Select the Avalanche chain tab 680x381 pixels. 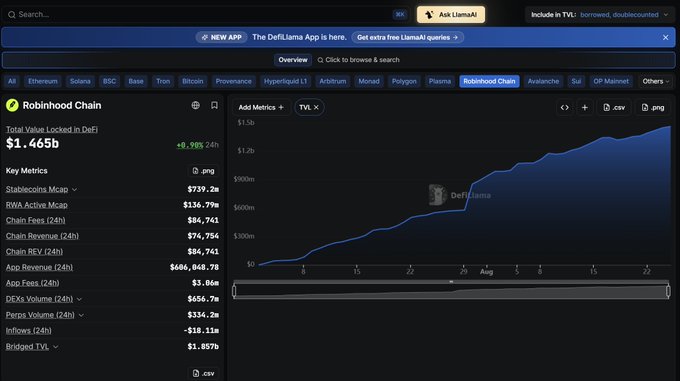click(543, 81)
